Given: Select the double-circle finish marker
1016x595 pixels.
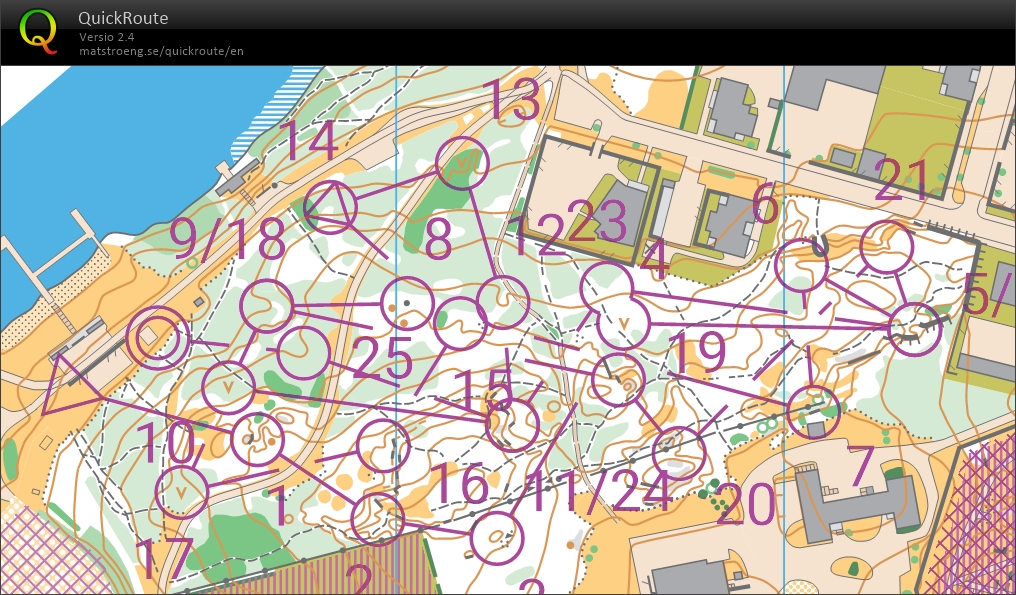Looking at the screenshot, I should pyautogui.click(x=158, y=338).
